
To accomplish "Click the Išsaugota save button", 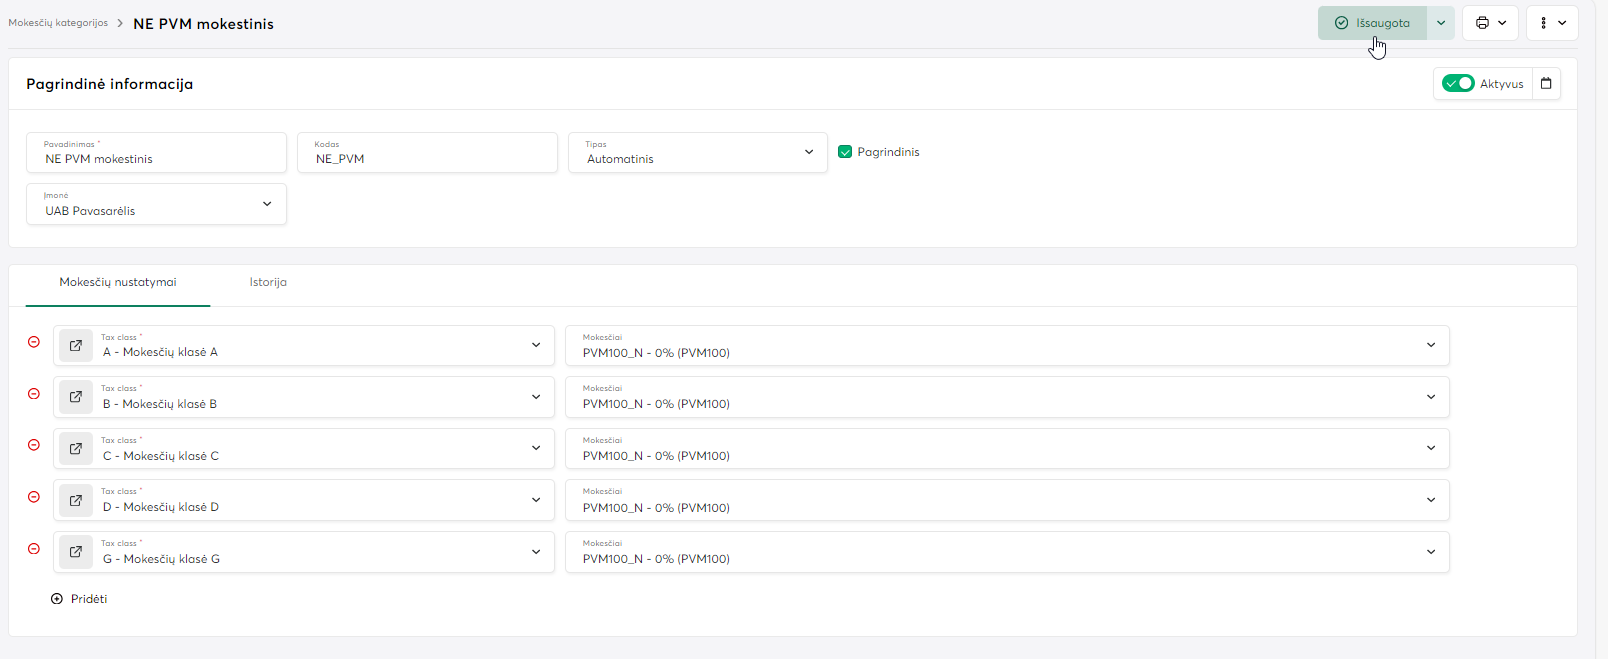I will [x=1372, y=23].
